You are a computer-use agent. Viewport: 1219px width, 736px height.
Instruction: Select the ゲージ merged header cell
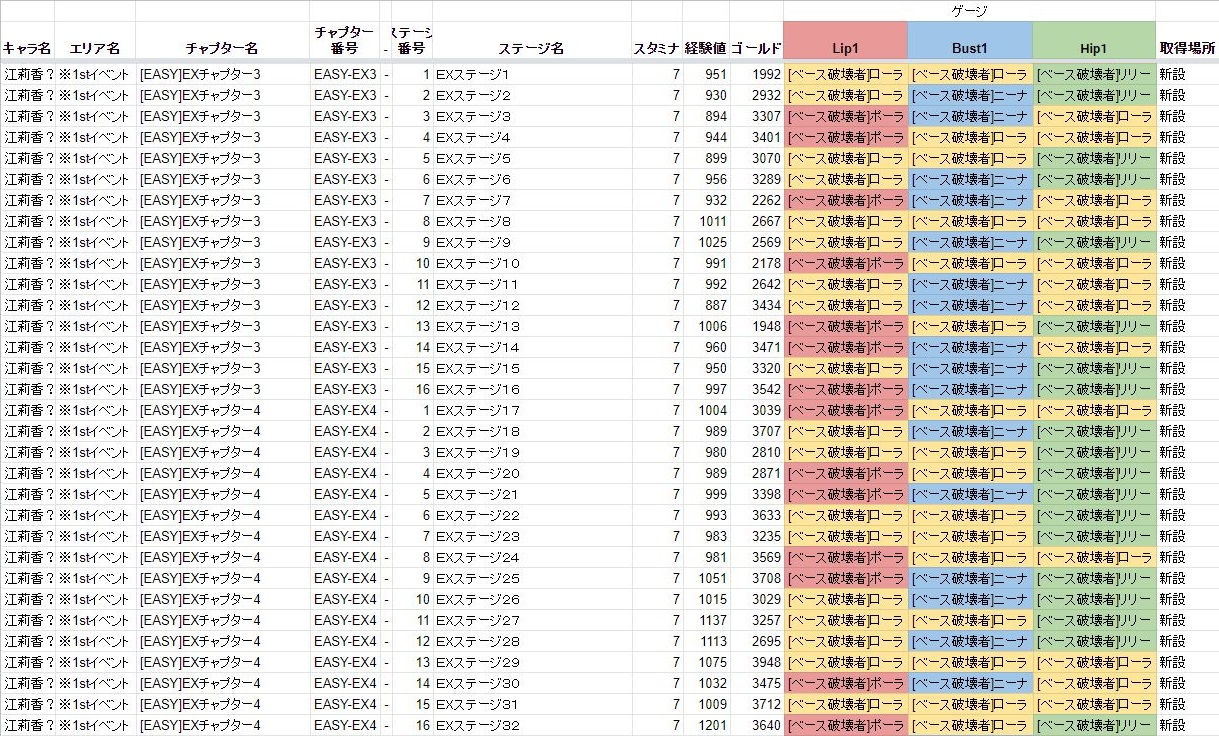pos(968,11)
